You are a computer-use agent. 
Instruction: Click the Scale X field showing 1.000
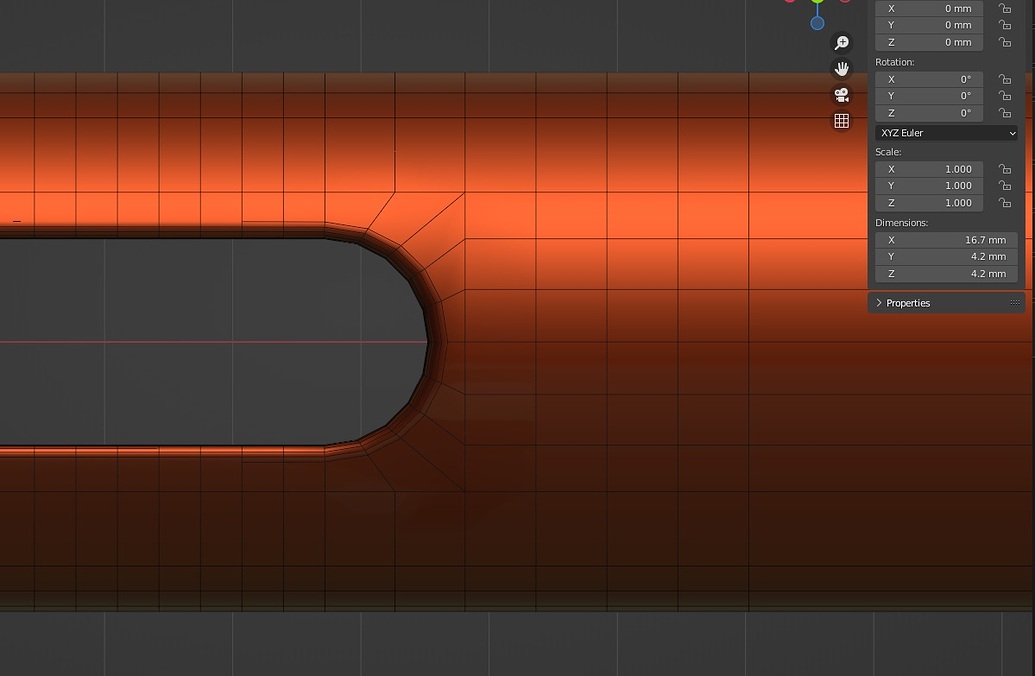(929, 169)
